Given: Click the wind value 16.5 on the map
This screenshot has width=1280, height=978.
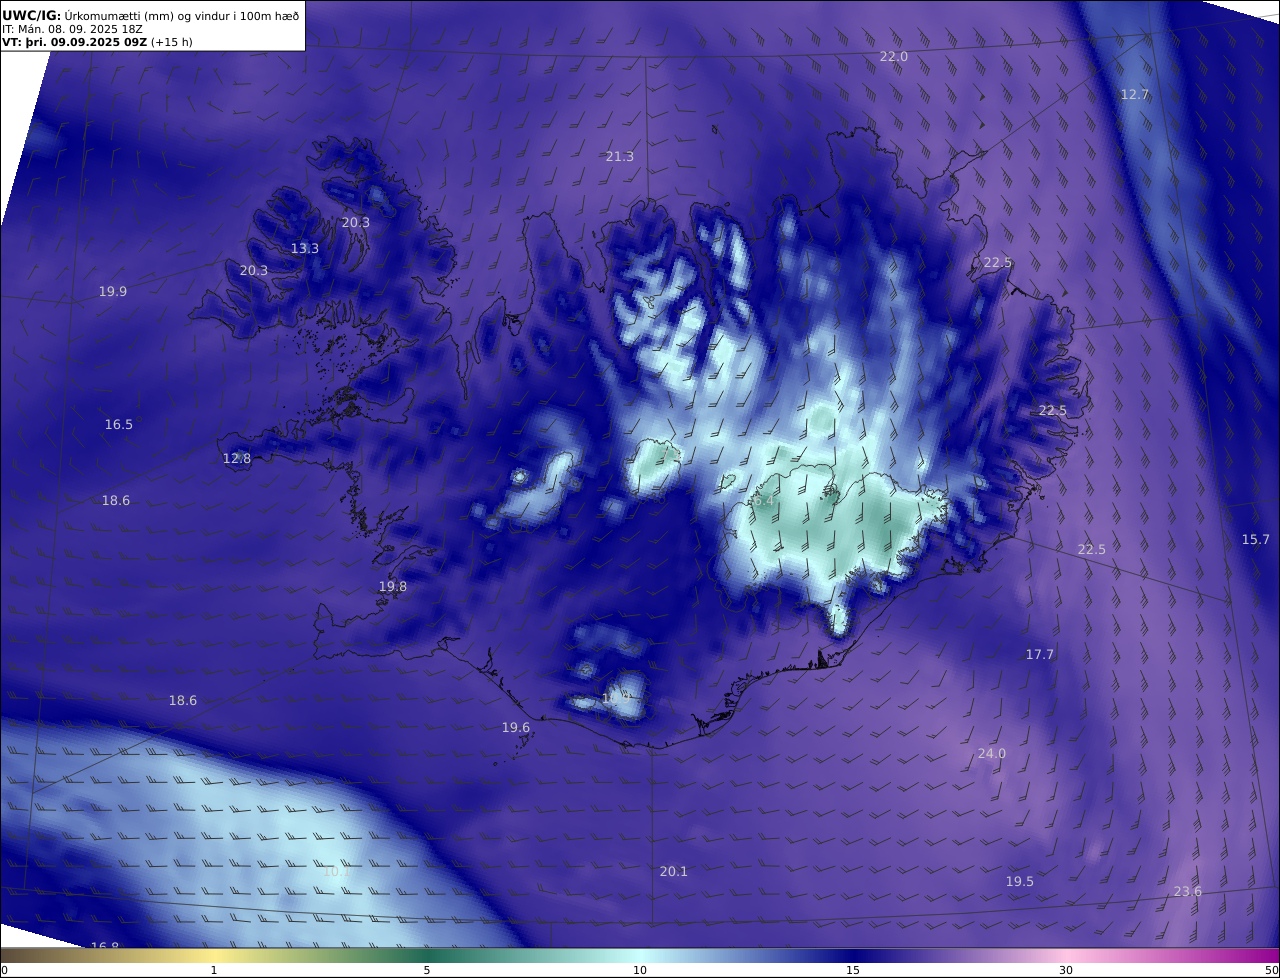Looking at the screenshot, I should [x=119, y=425].
